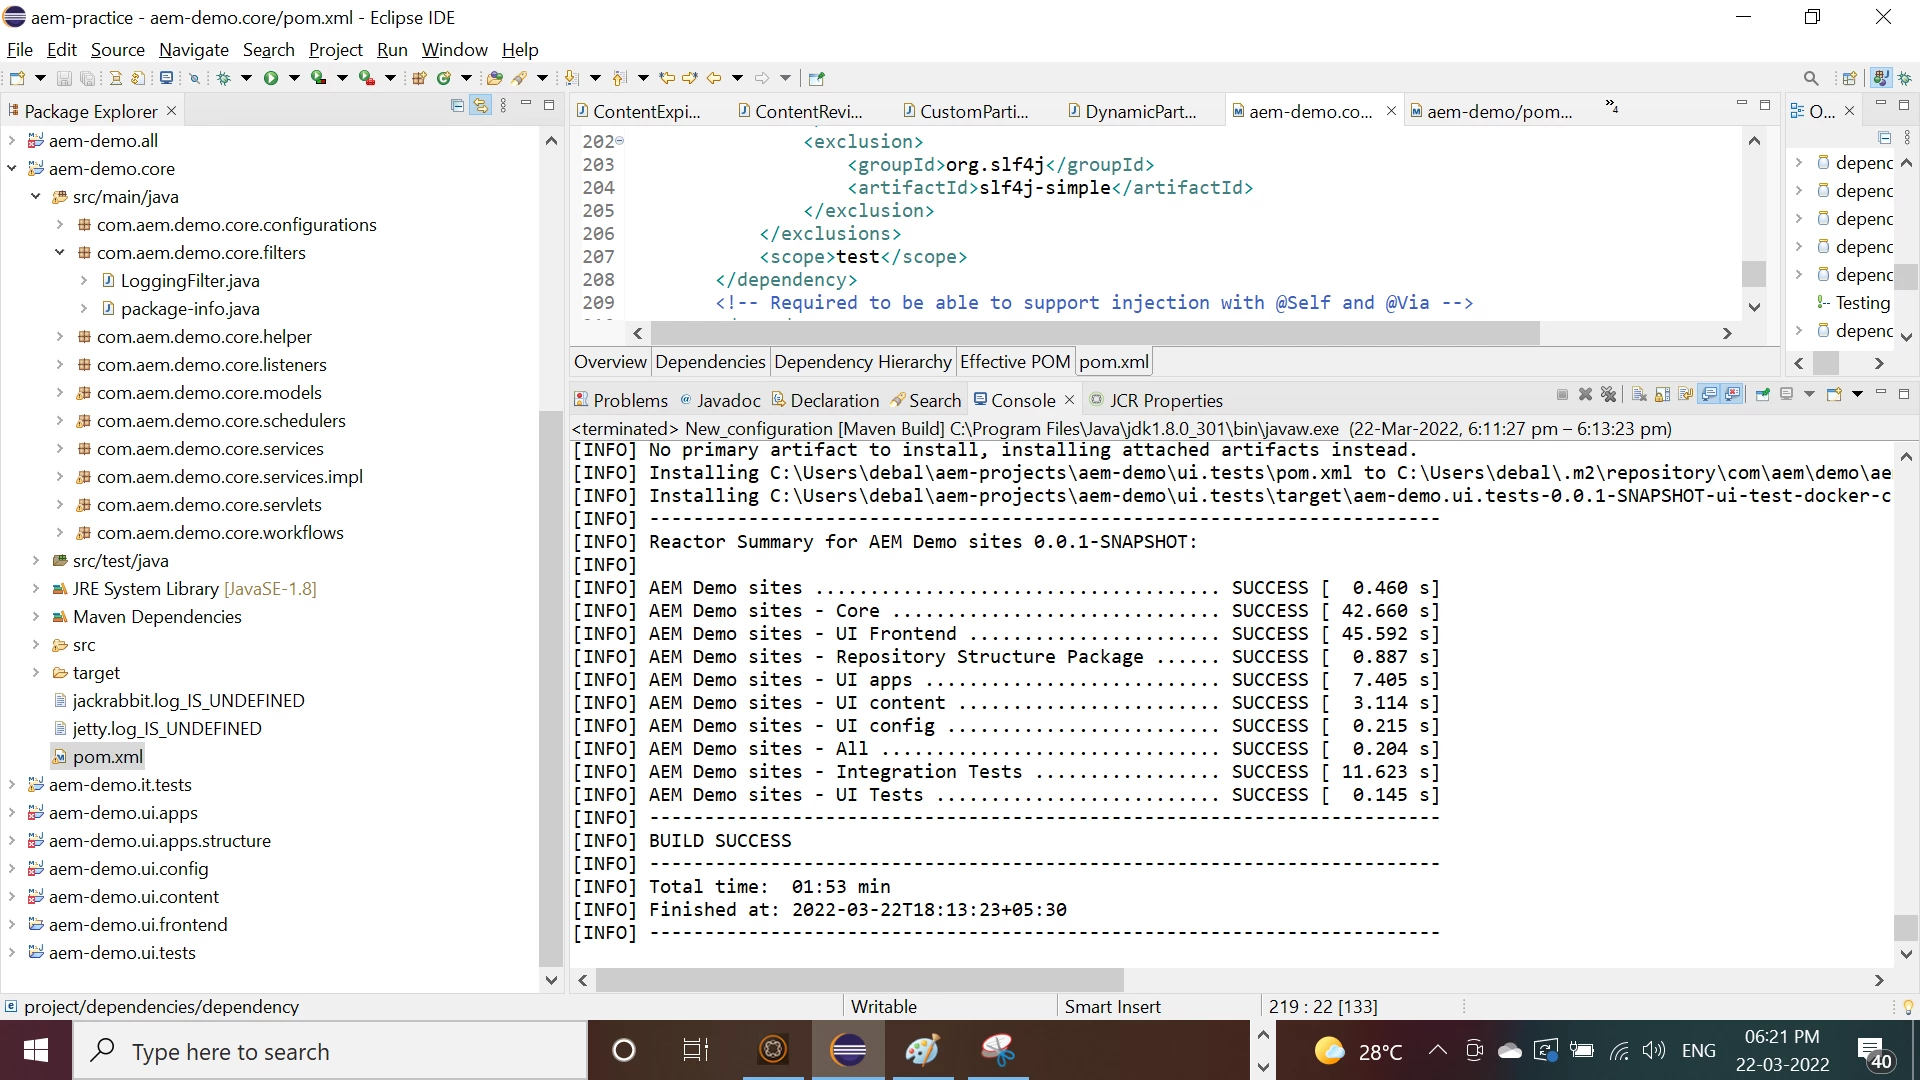This screenshot has width=1920, height=1080.
Task: Click Pin Console icon
Action: coord(1762,395)
